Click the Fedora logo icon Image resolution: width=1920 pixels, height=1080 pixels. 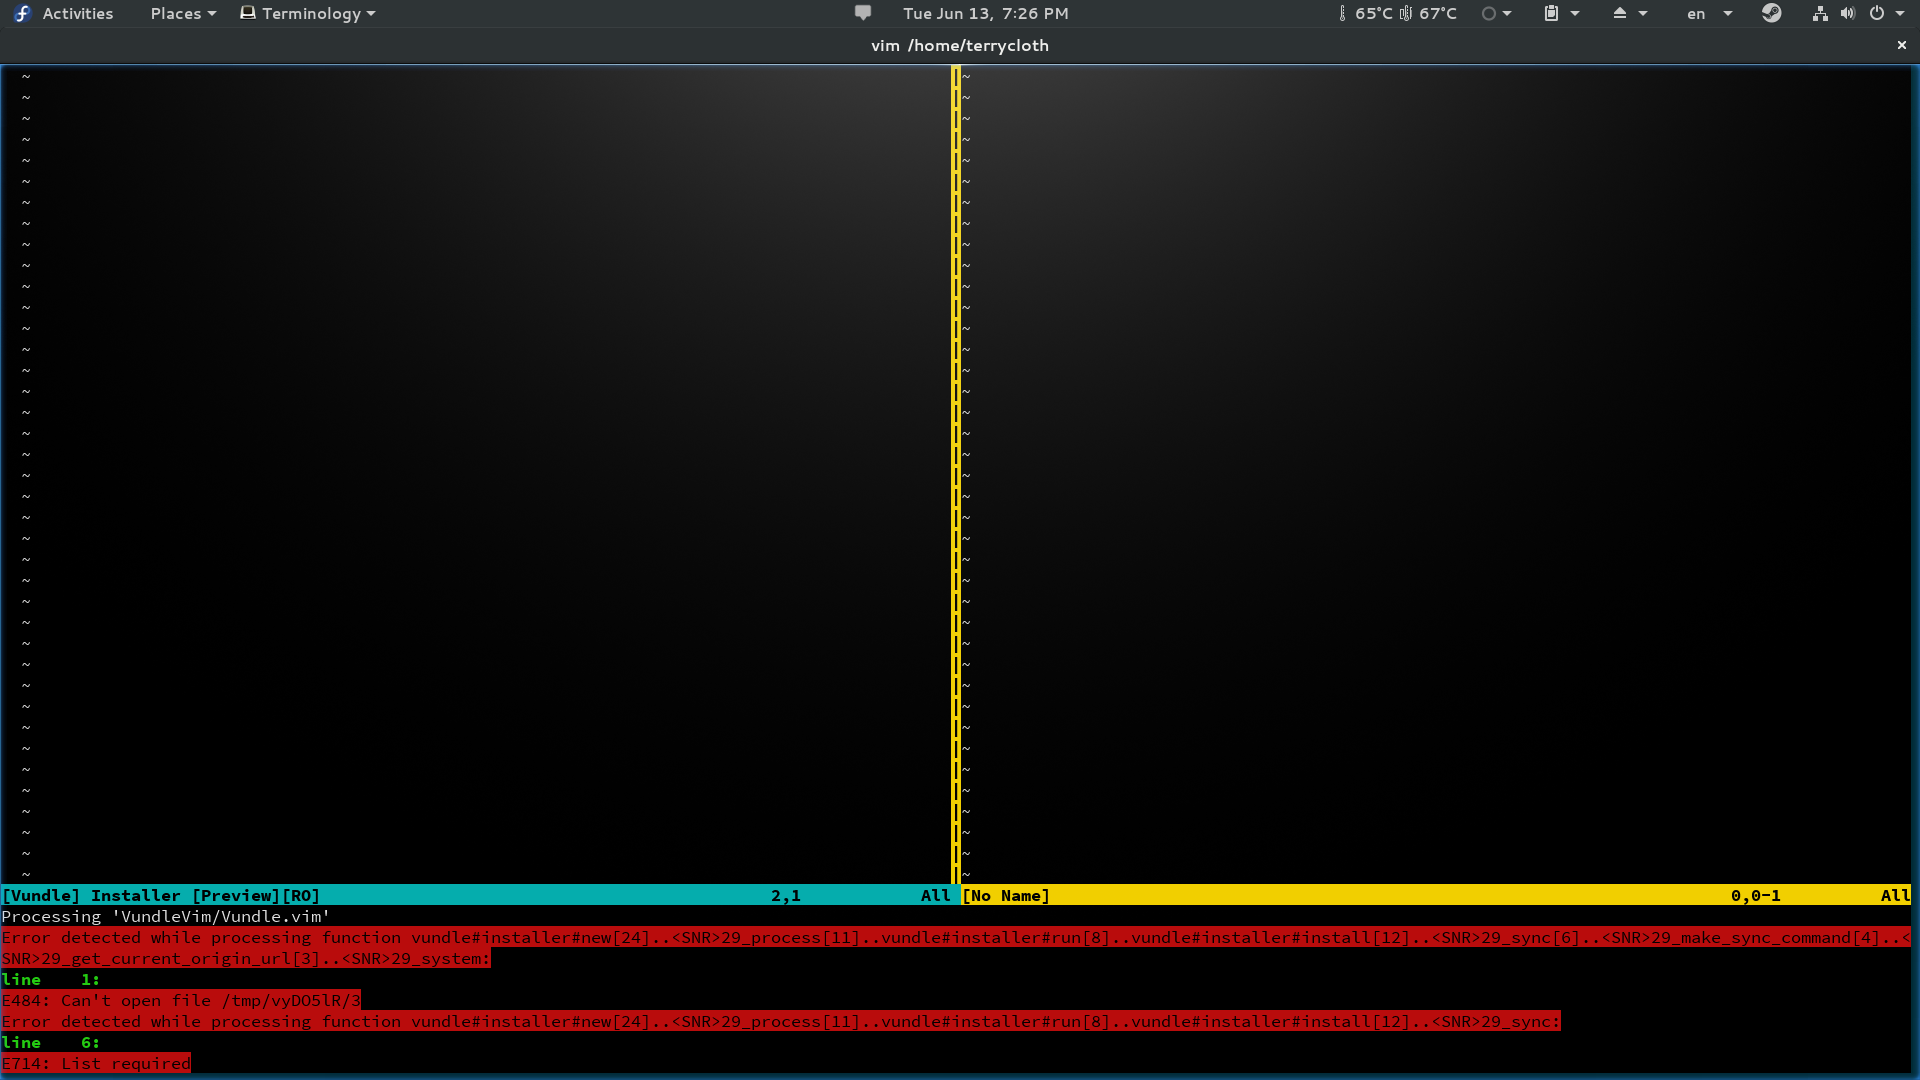[x=23, y=13]
